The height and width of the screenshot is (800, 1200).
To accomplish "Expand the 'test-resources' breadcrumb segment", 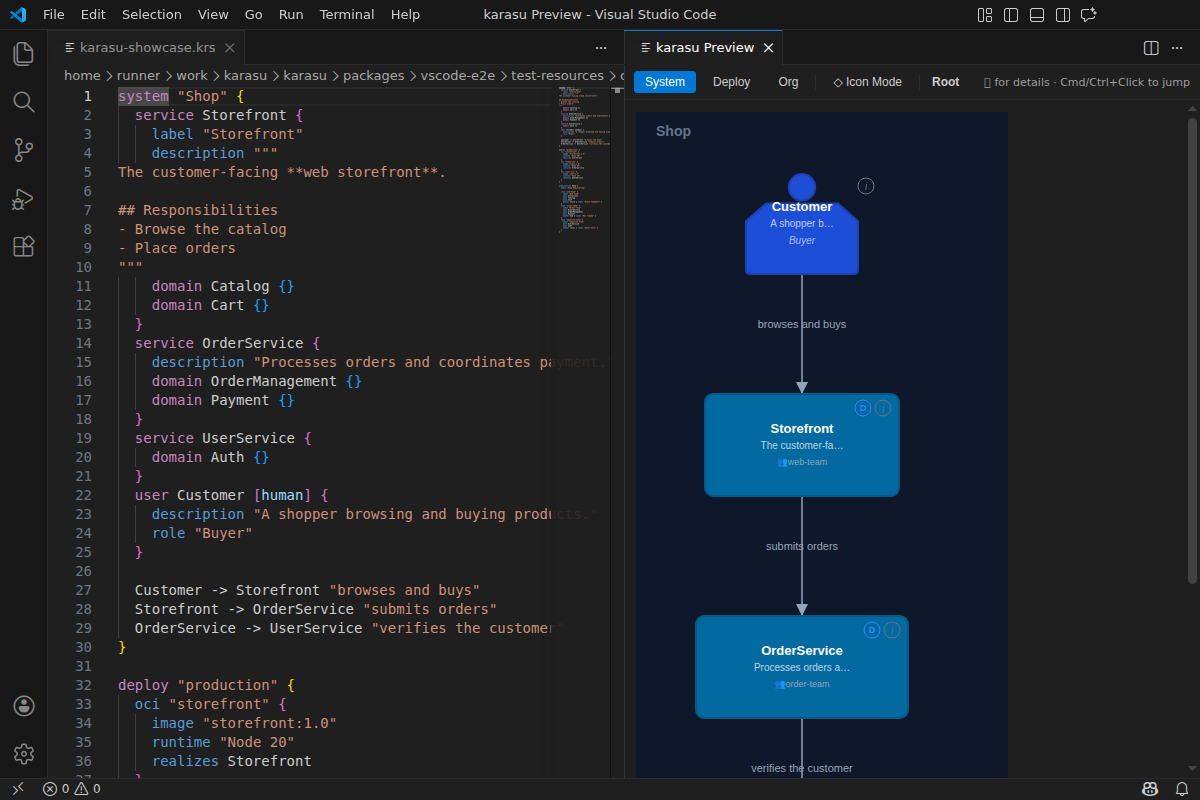I will click(x=557, y=75).
